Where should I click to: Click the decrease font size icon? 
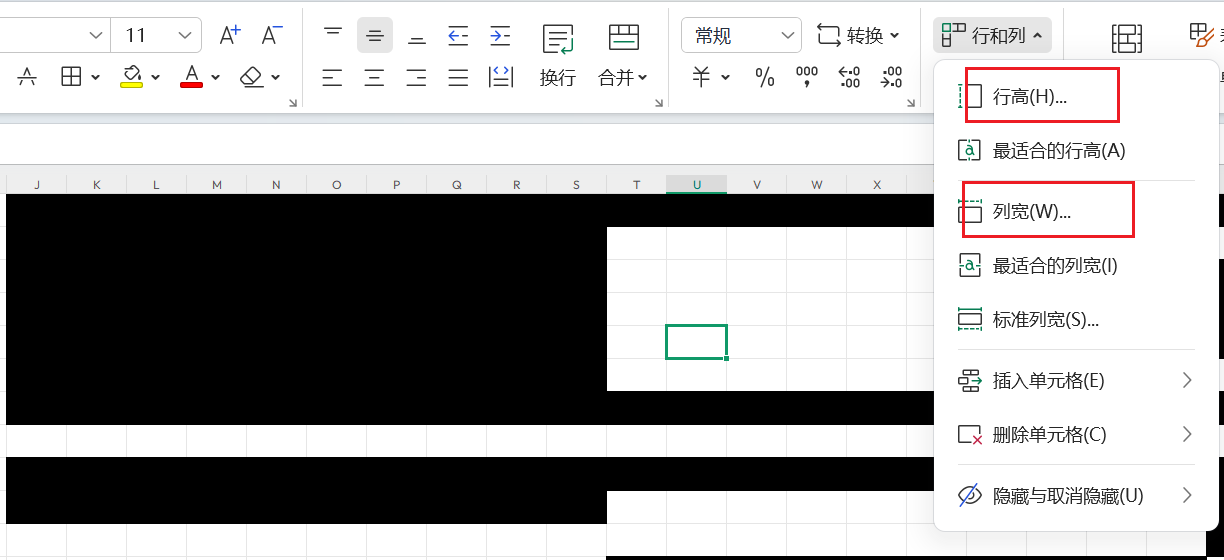272,36
